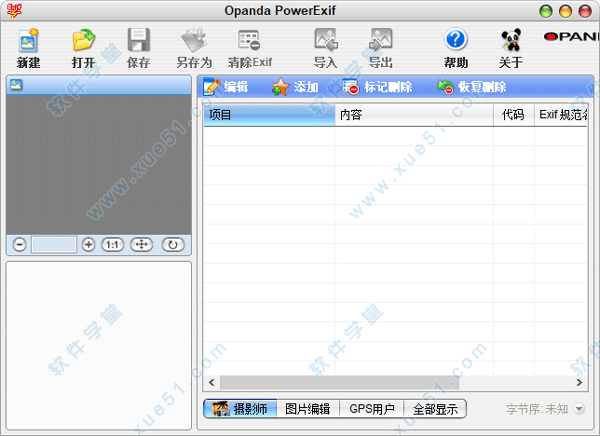600x436 pixels.
Task: Switch to the 图片编辑 tab
Action: (308, 409)
